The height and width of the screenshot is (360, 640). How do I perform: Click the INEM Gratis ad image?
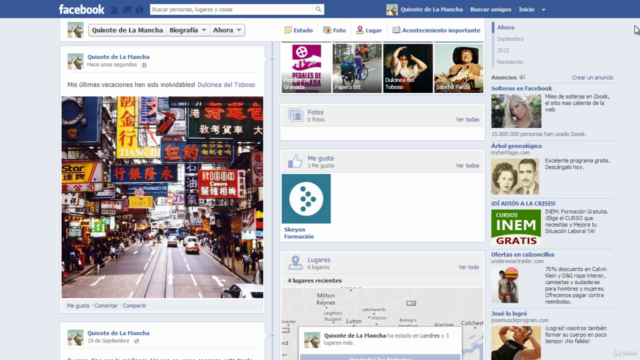(x=516, y=227)
